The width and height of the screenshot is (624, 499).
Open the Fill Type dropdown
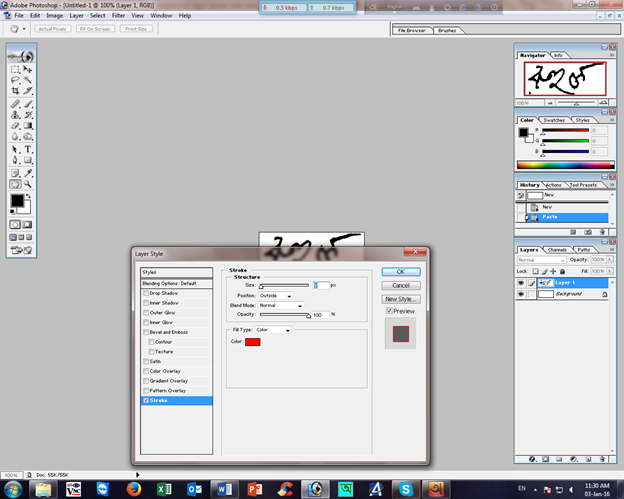273,329
